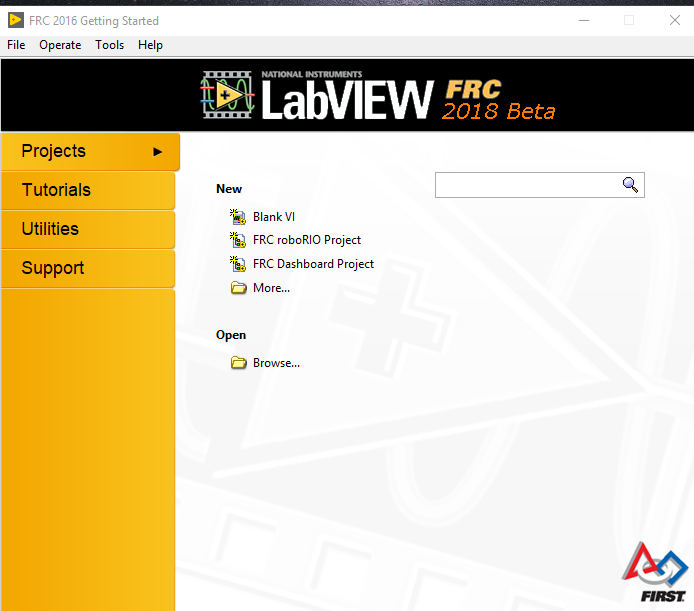This screenshot has height=611, width=694.
Task: Switch to the Utilities tab
Action: click(x=88, y=229)
